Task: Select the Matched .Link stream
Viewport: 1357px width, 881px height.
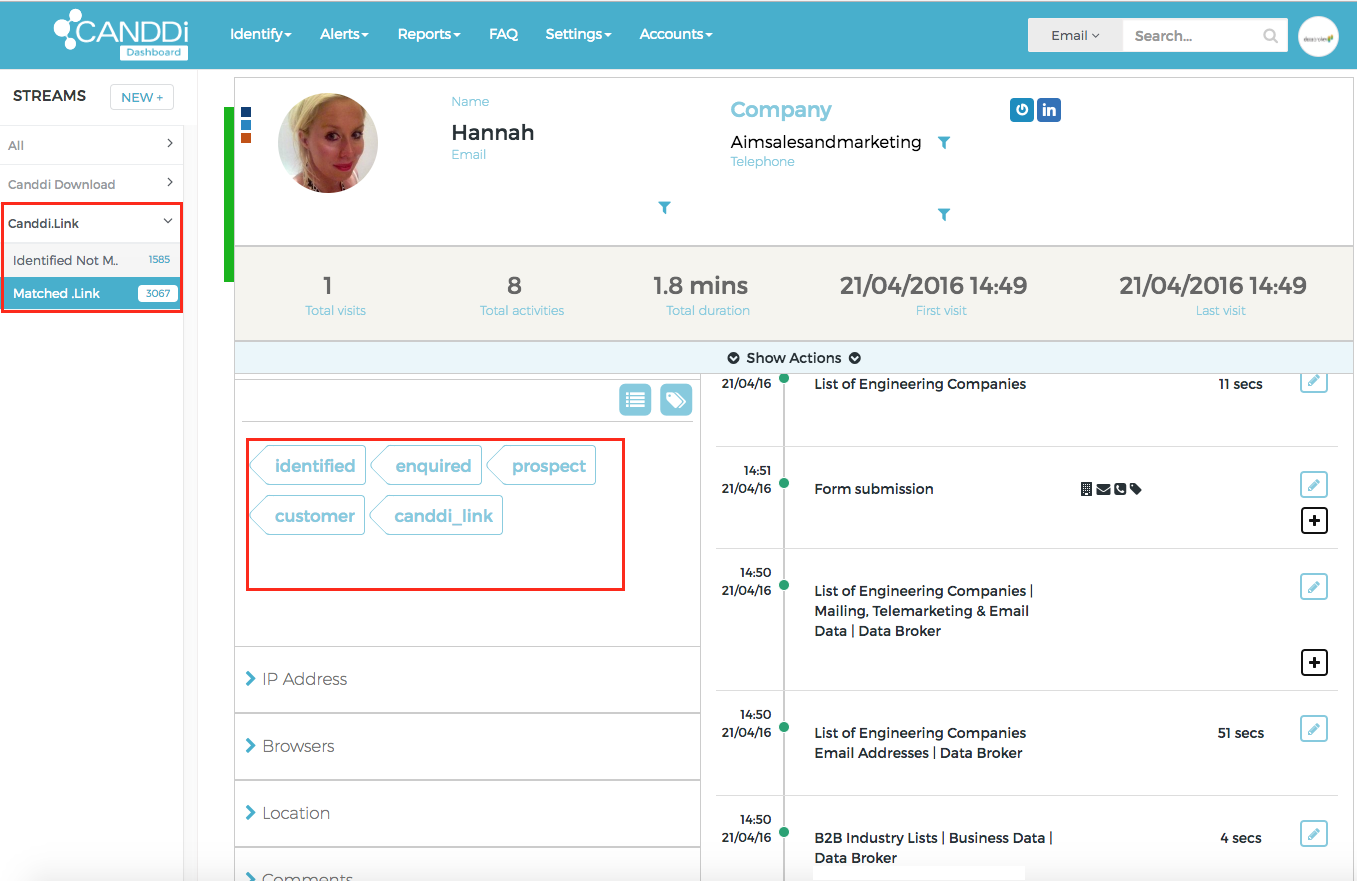Action: tap(91, 294)
